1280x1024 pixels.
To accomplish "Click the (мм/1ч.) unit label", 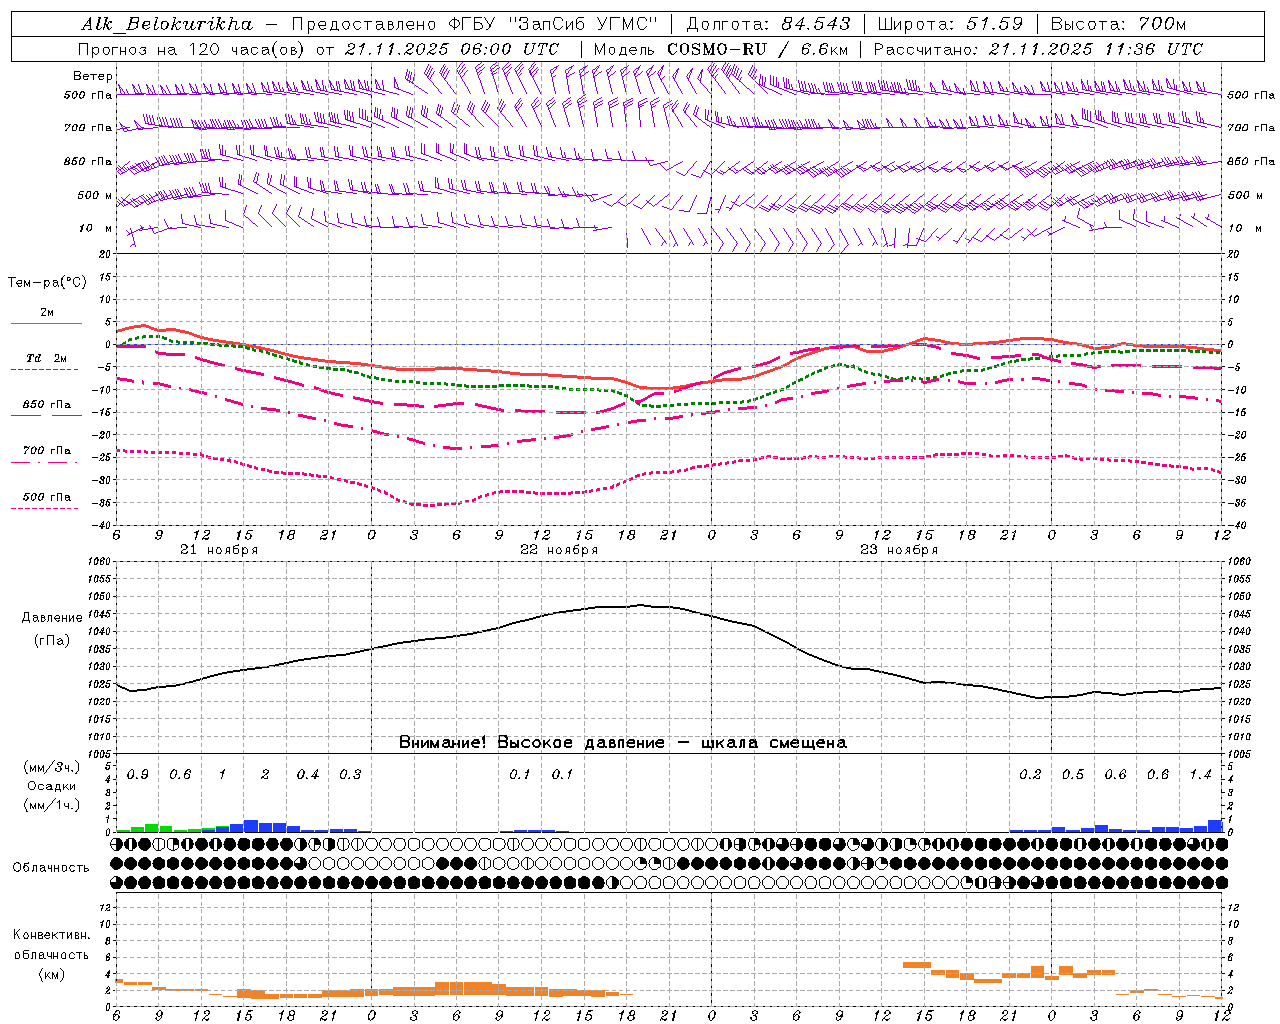I will click(51, 805).
